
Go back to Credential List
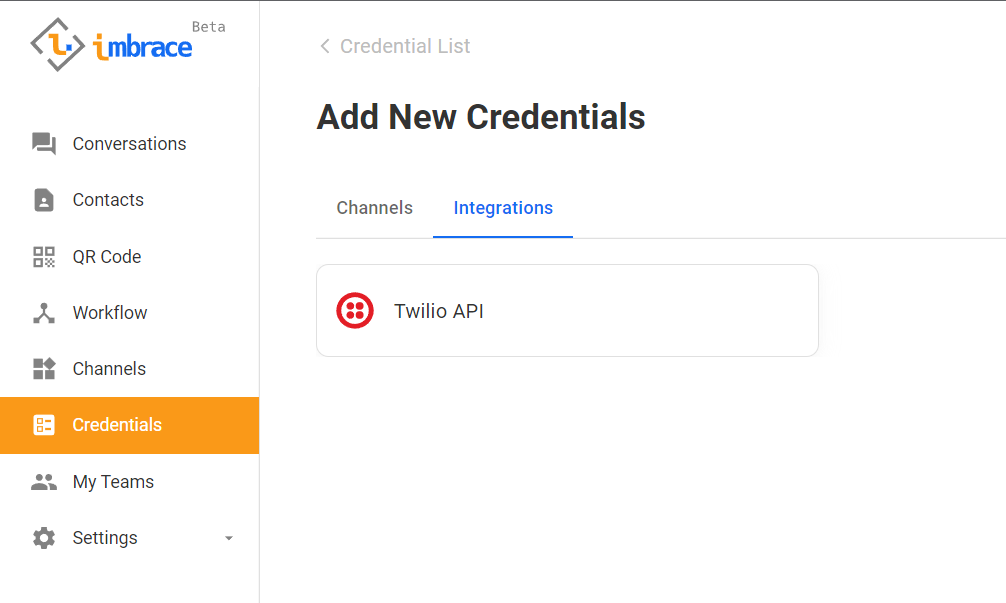click(x=404, y=46)
